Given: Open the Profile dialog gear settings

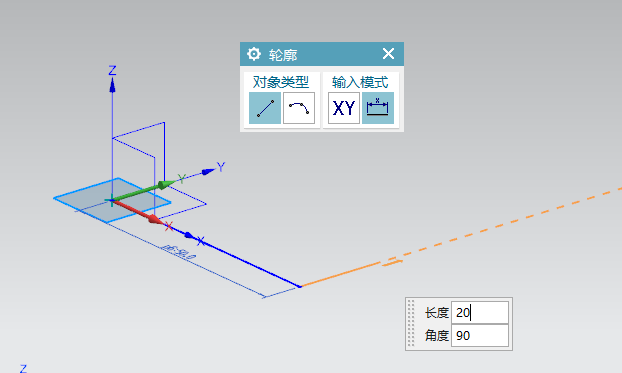Looking at the screenshot, I should pos(254,54).
